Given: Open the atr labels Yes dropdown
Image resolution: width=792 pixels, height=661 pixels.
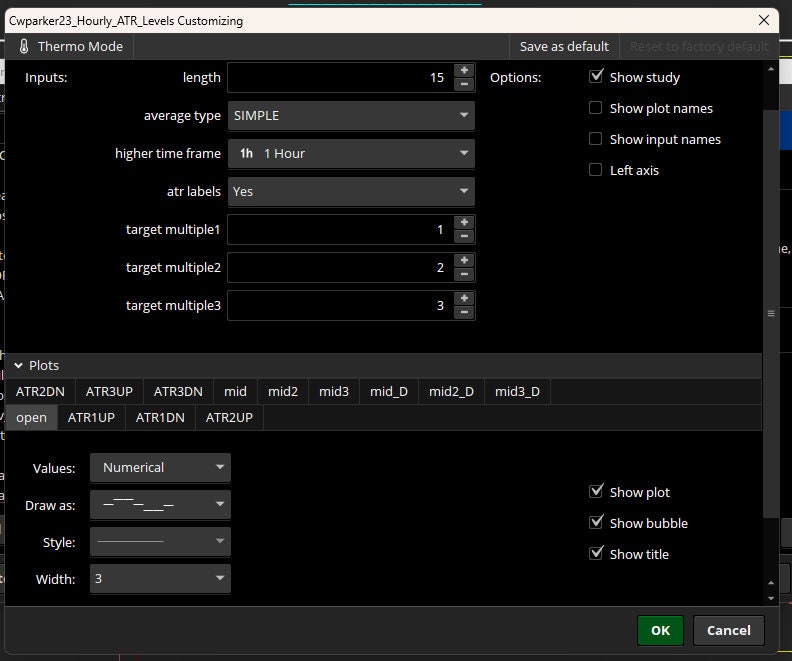Looking at the screenshot, I should (x=351, y=191).
